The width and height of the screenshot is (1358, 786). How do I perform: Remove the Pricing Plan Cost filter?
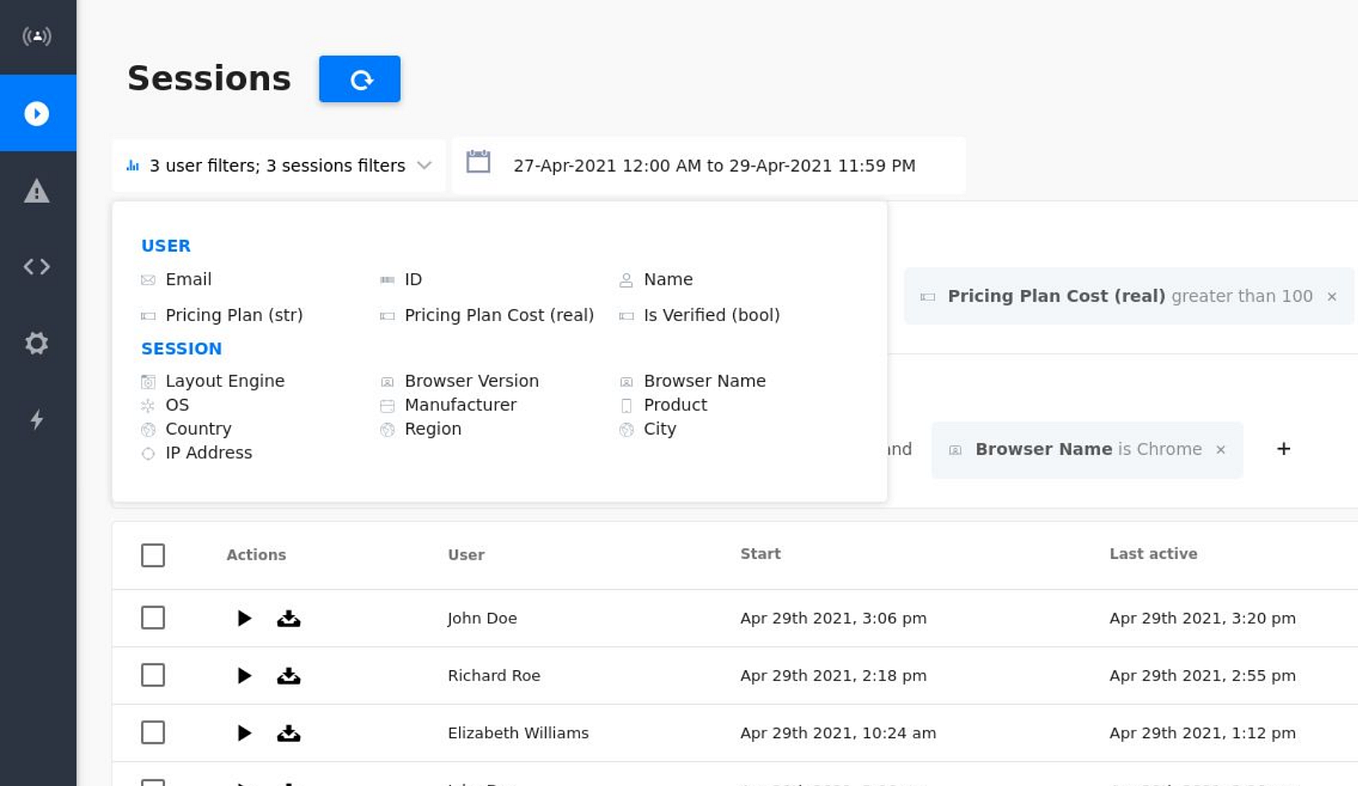pyautogui.click(x=1332, y=296)
